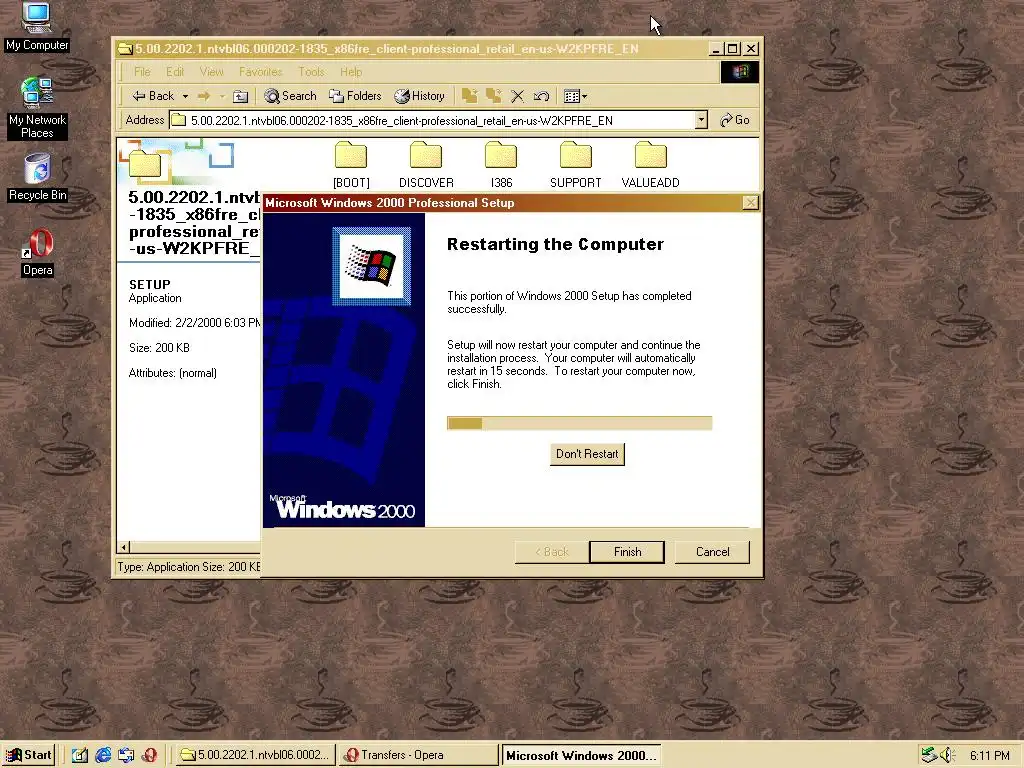Screen dimensions: 1024x768
Task: Click the 6:11 PM system clock
Action: click(x=989, y=756)
